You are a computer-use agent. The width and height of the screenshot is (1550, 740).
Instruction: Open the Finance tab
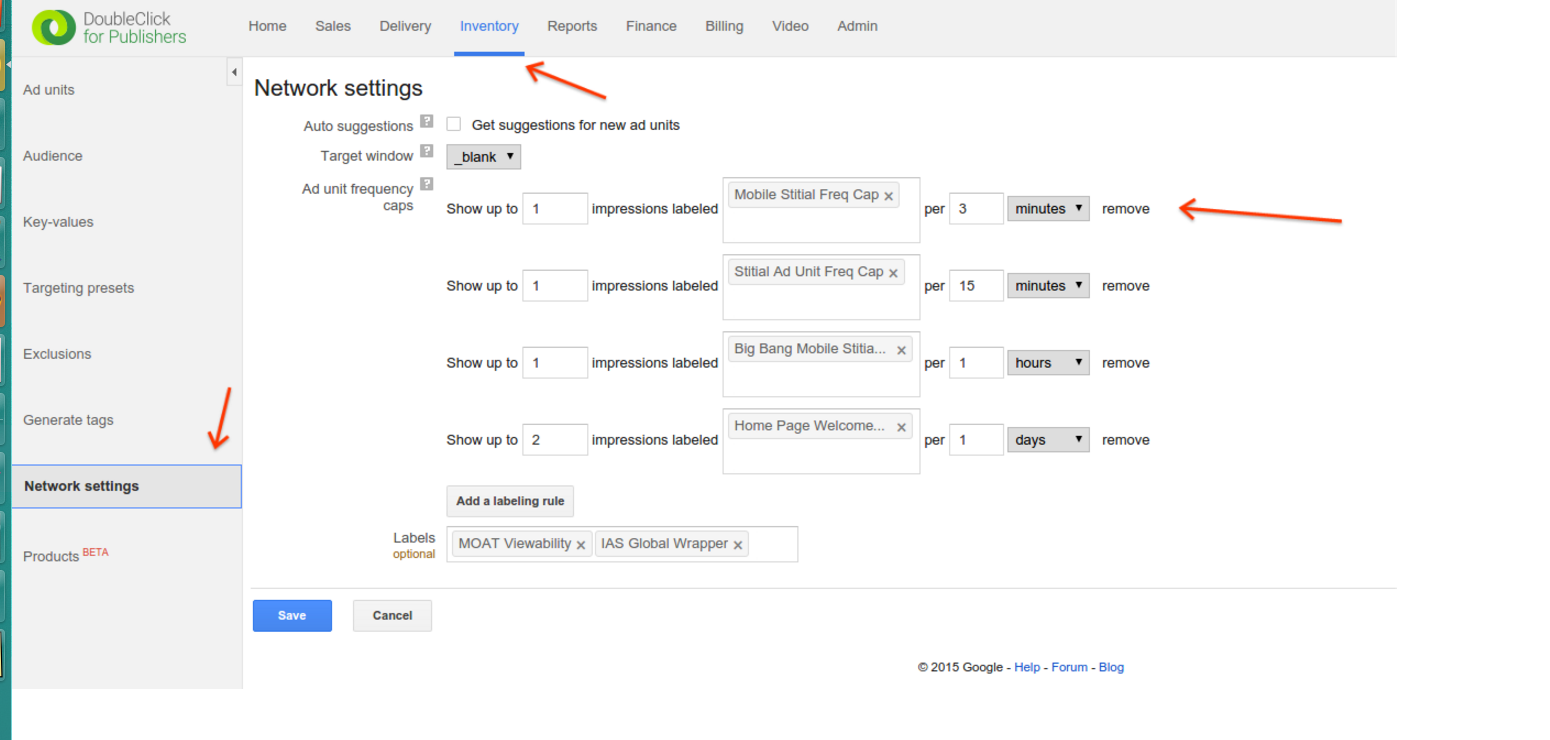pyautogui.click(x=651, y=26)
